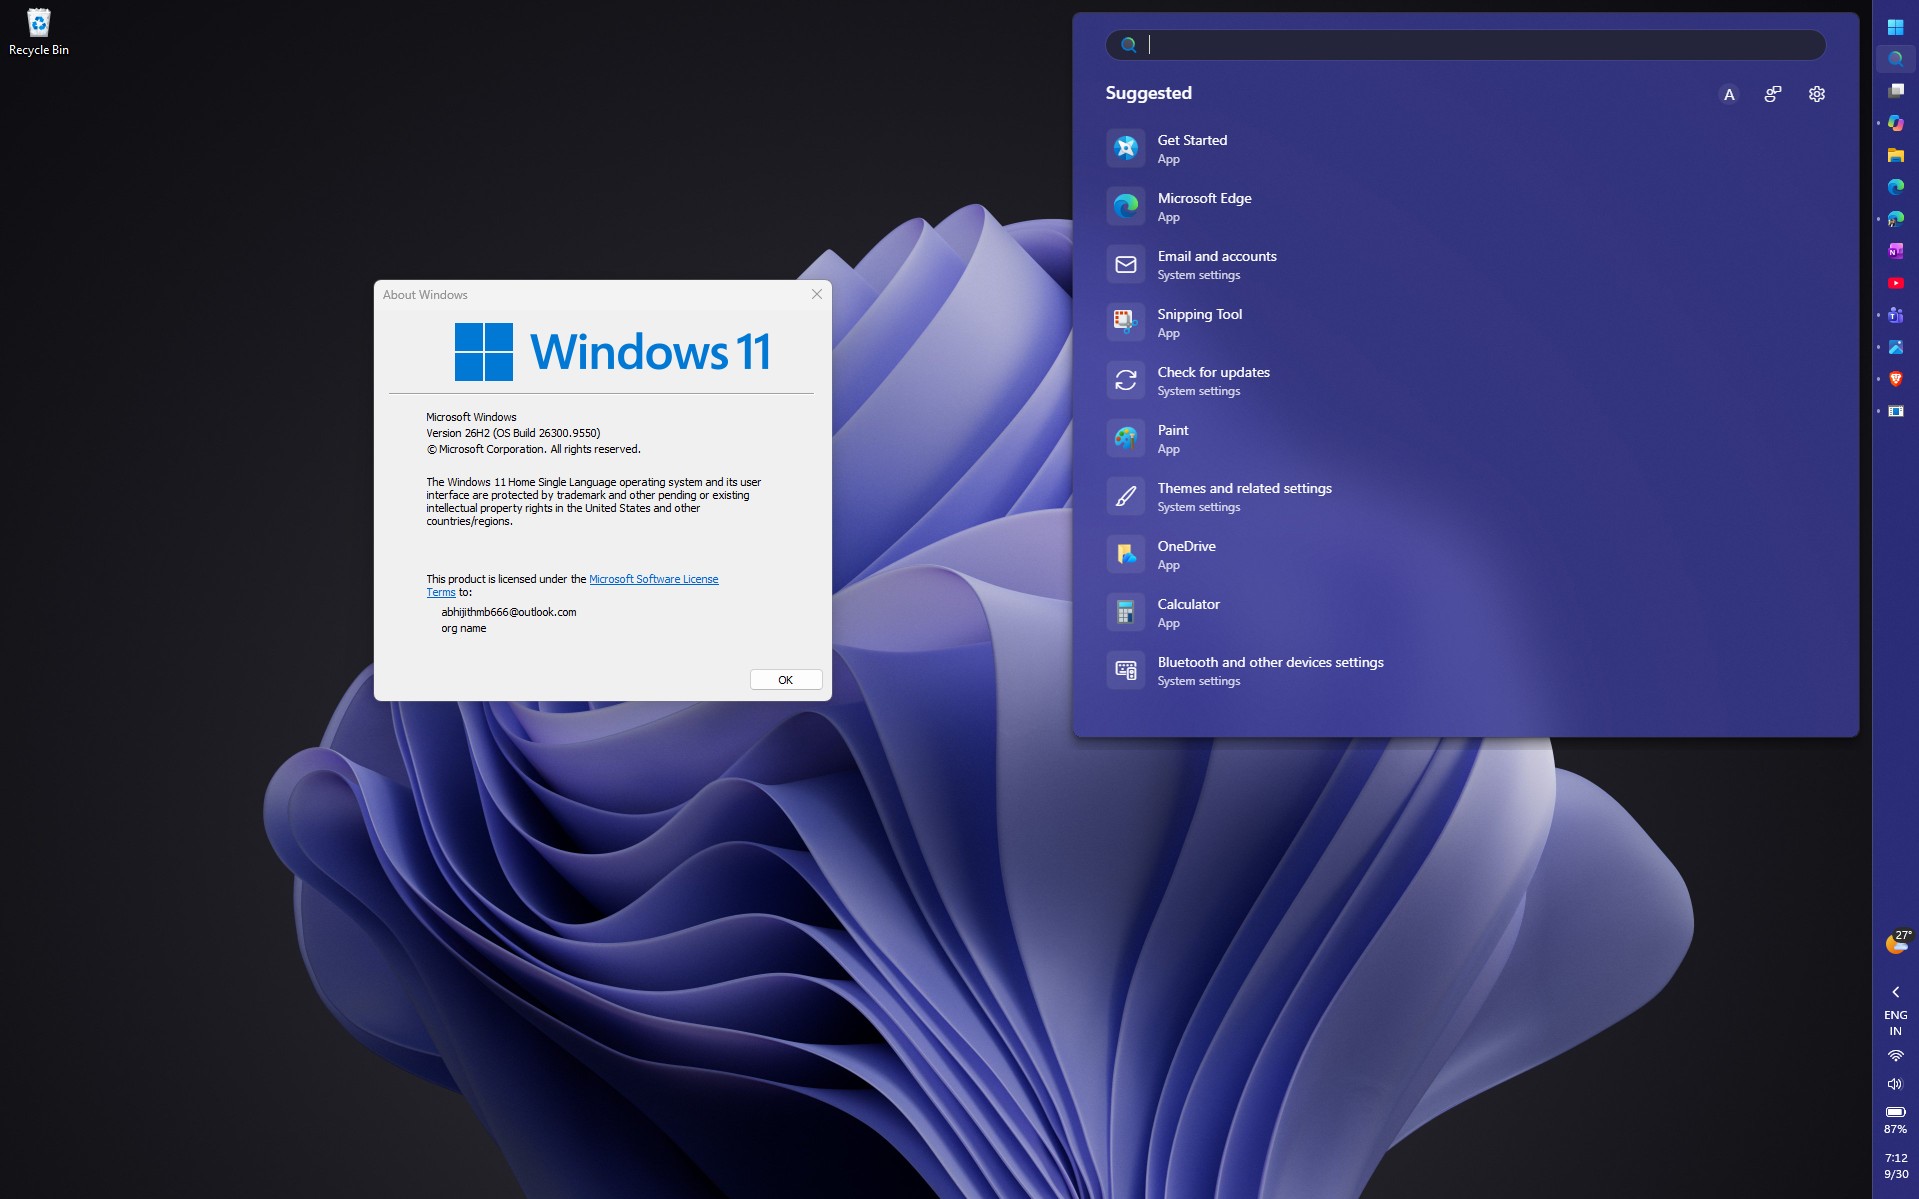This screenshot has height=1199, width=1919.
Task: Open Get Started from suggested results
Action: (x=1465, y=148)
